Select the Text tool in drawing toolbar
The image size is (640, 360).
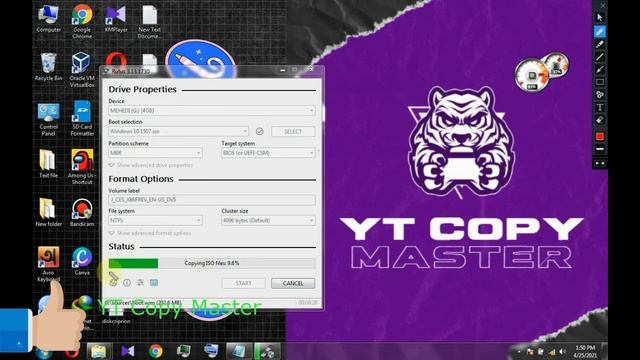[x=600, y=107]
